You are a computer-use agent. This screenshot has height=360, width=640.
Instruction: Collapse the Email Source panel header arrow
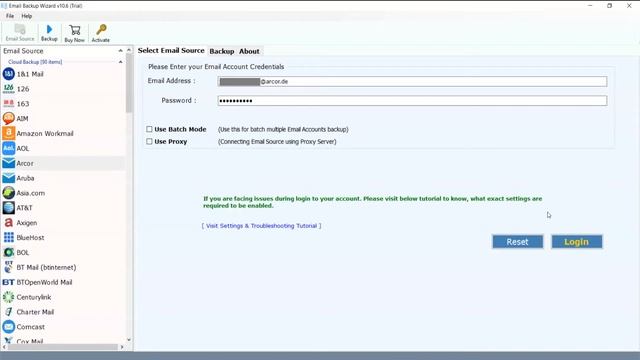coord(120,51)
